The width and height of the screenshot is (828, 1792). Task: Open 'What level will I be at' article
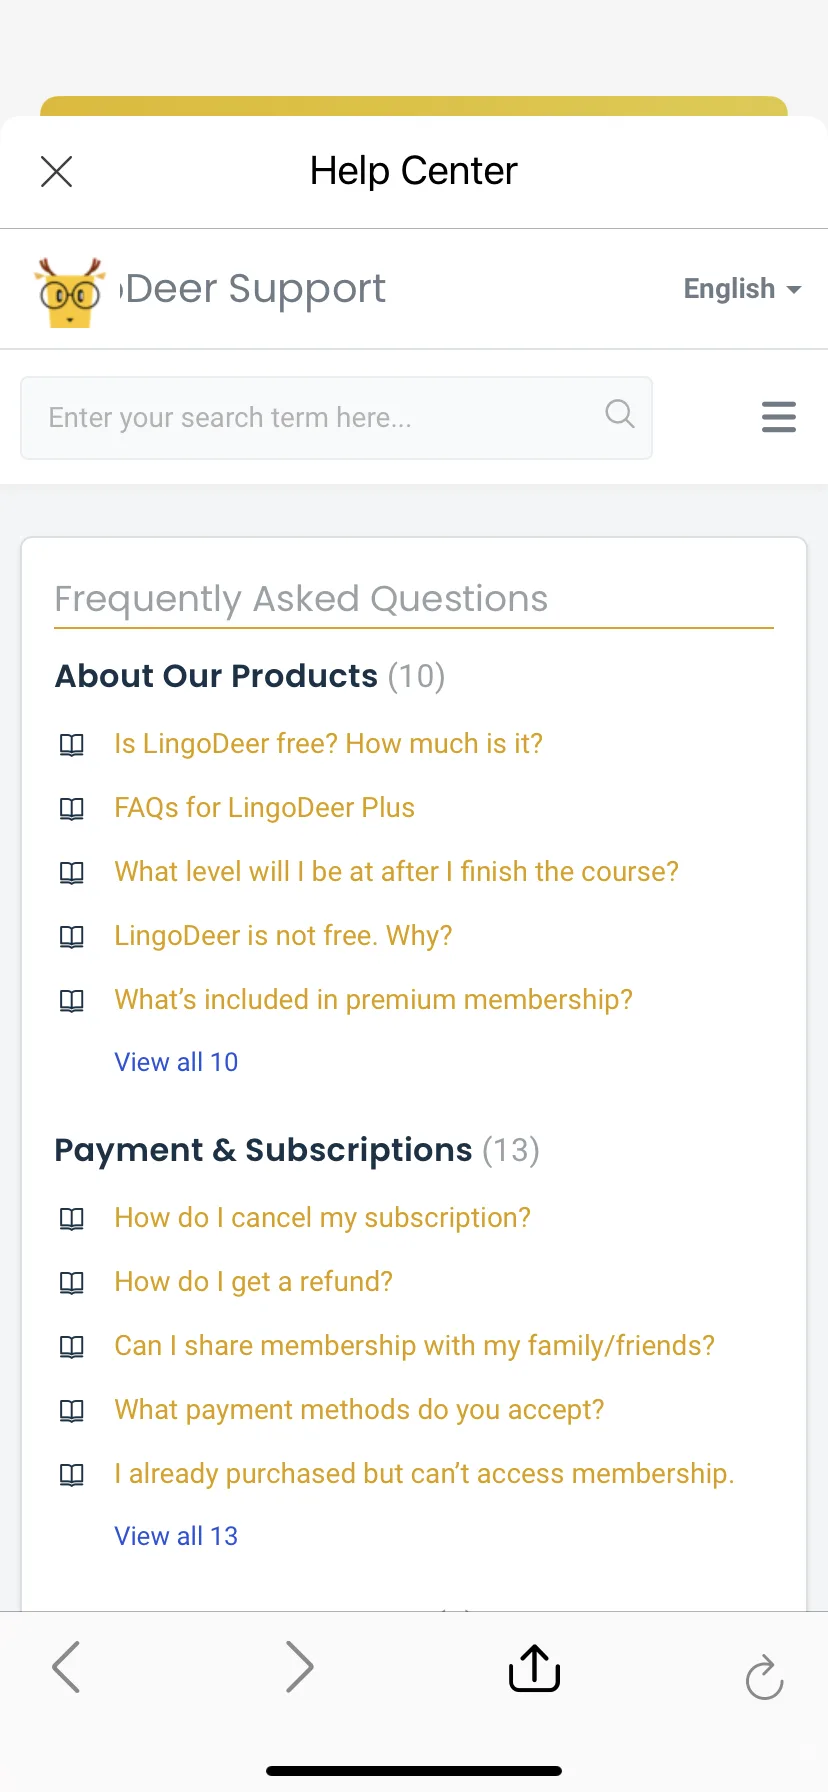pyautogui.click(x=396, y=872)
